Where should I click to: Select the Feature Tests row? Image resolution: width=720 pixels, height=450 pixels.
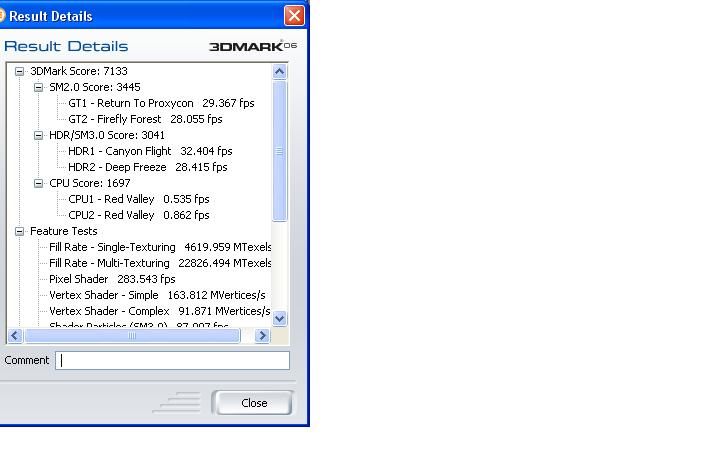(63, 231)
